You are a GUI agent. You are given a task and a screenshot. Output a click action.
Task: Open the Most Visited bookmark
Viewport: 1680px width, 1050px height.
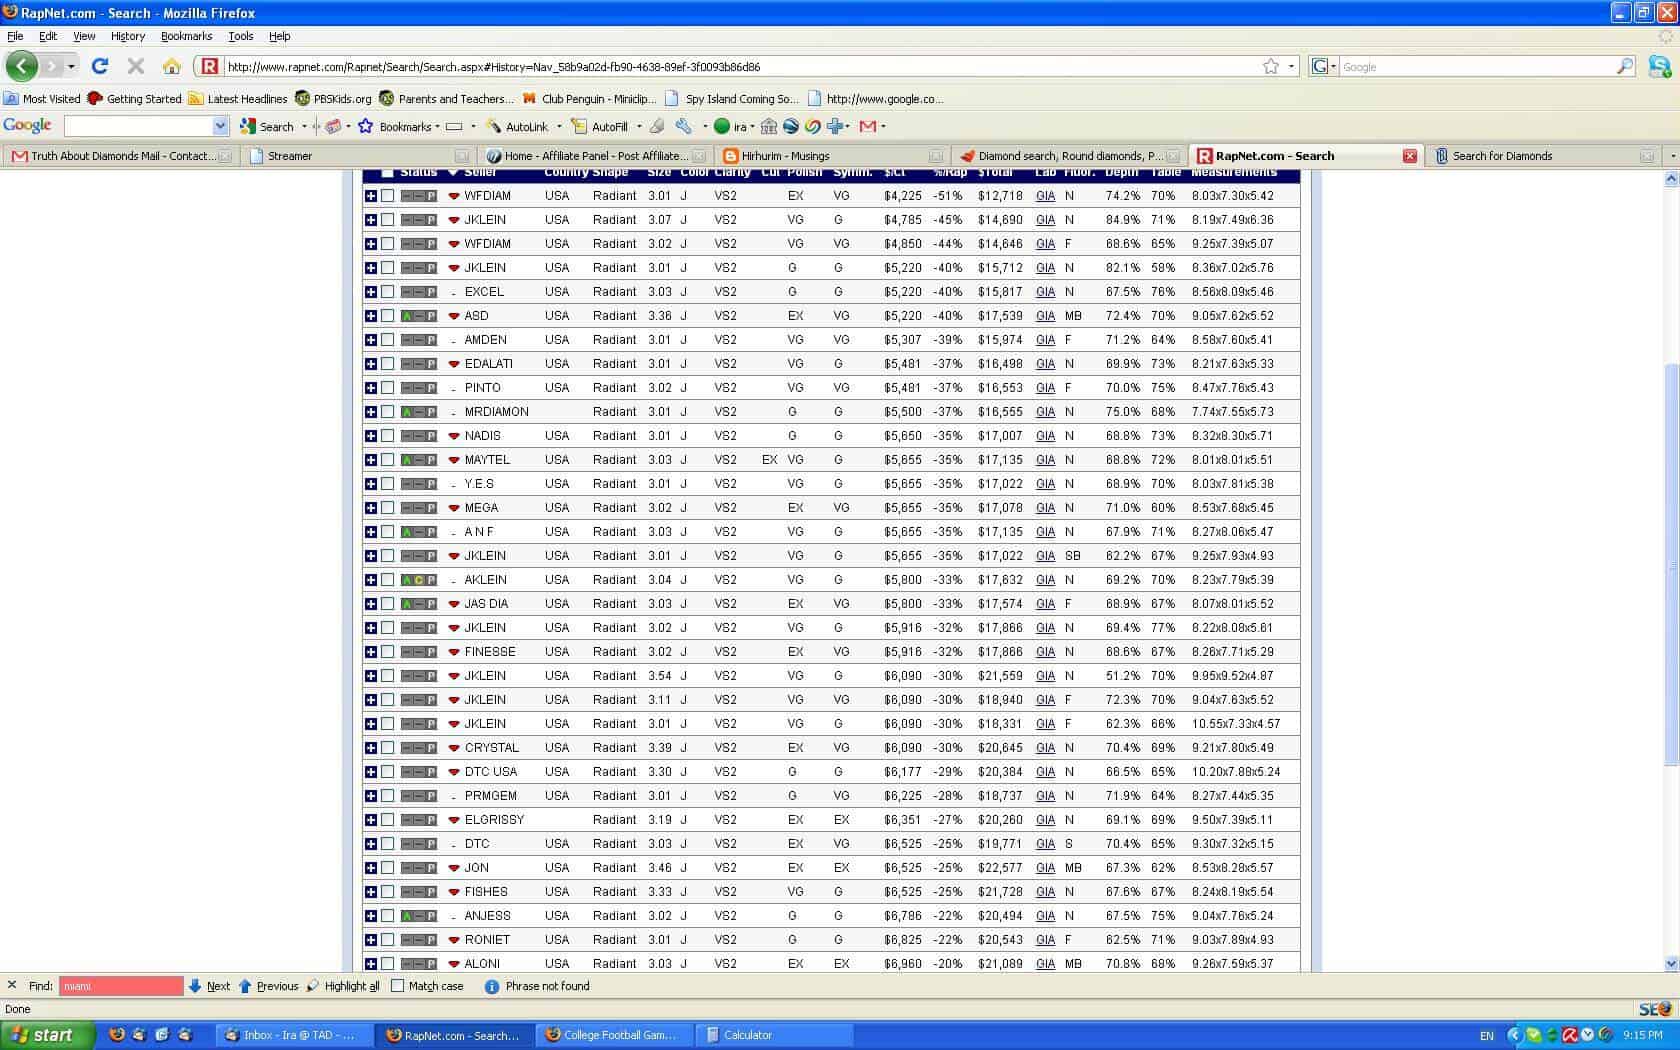click(42, 99)
